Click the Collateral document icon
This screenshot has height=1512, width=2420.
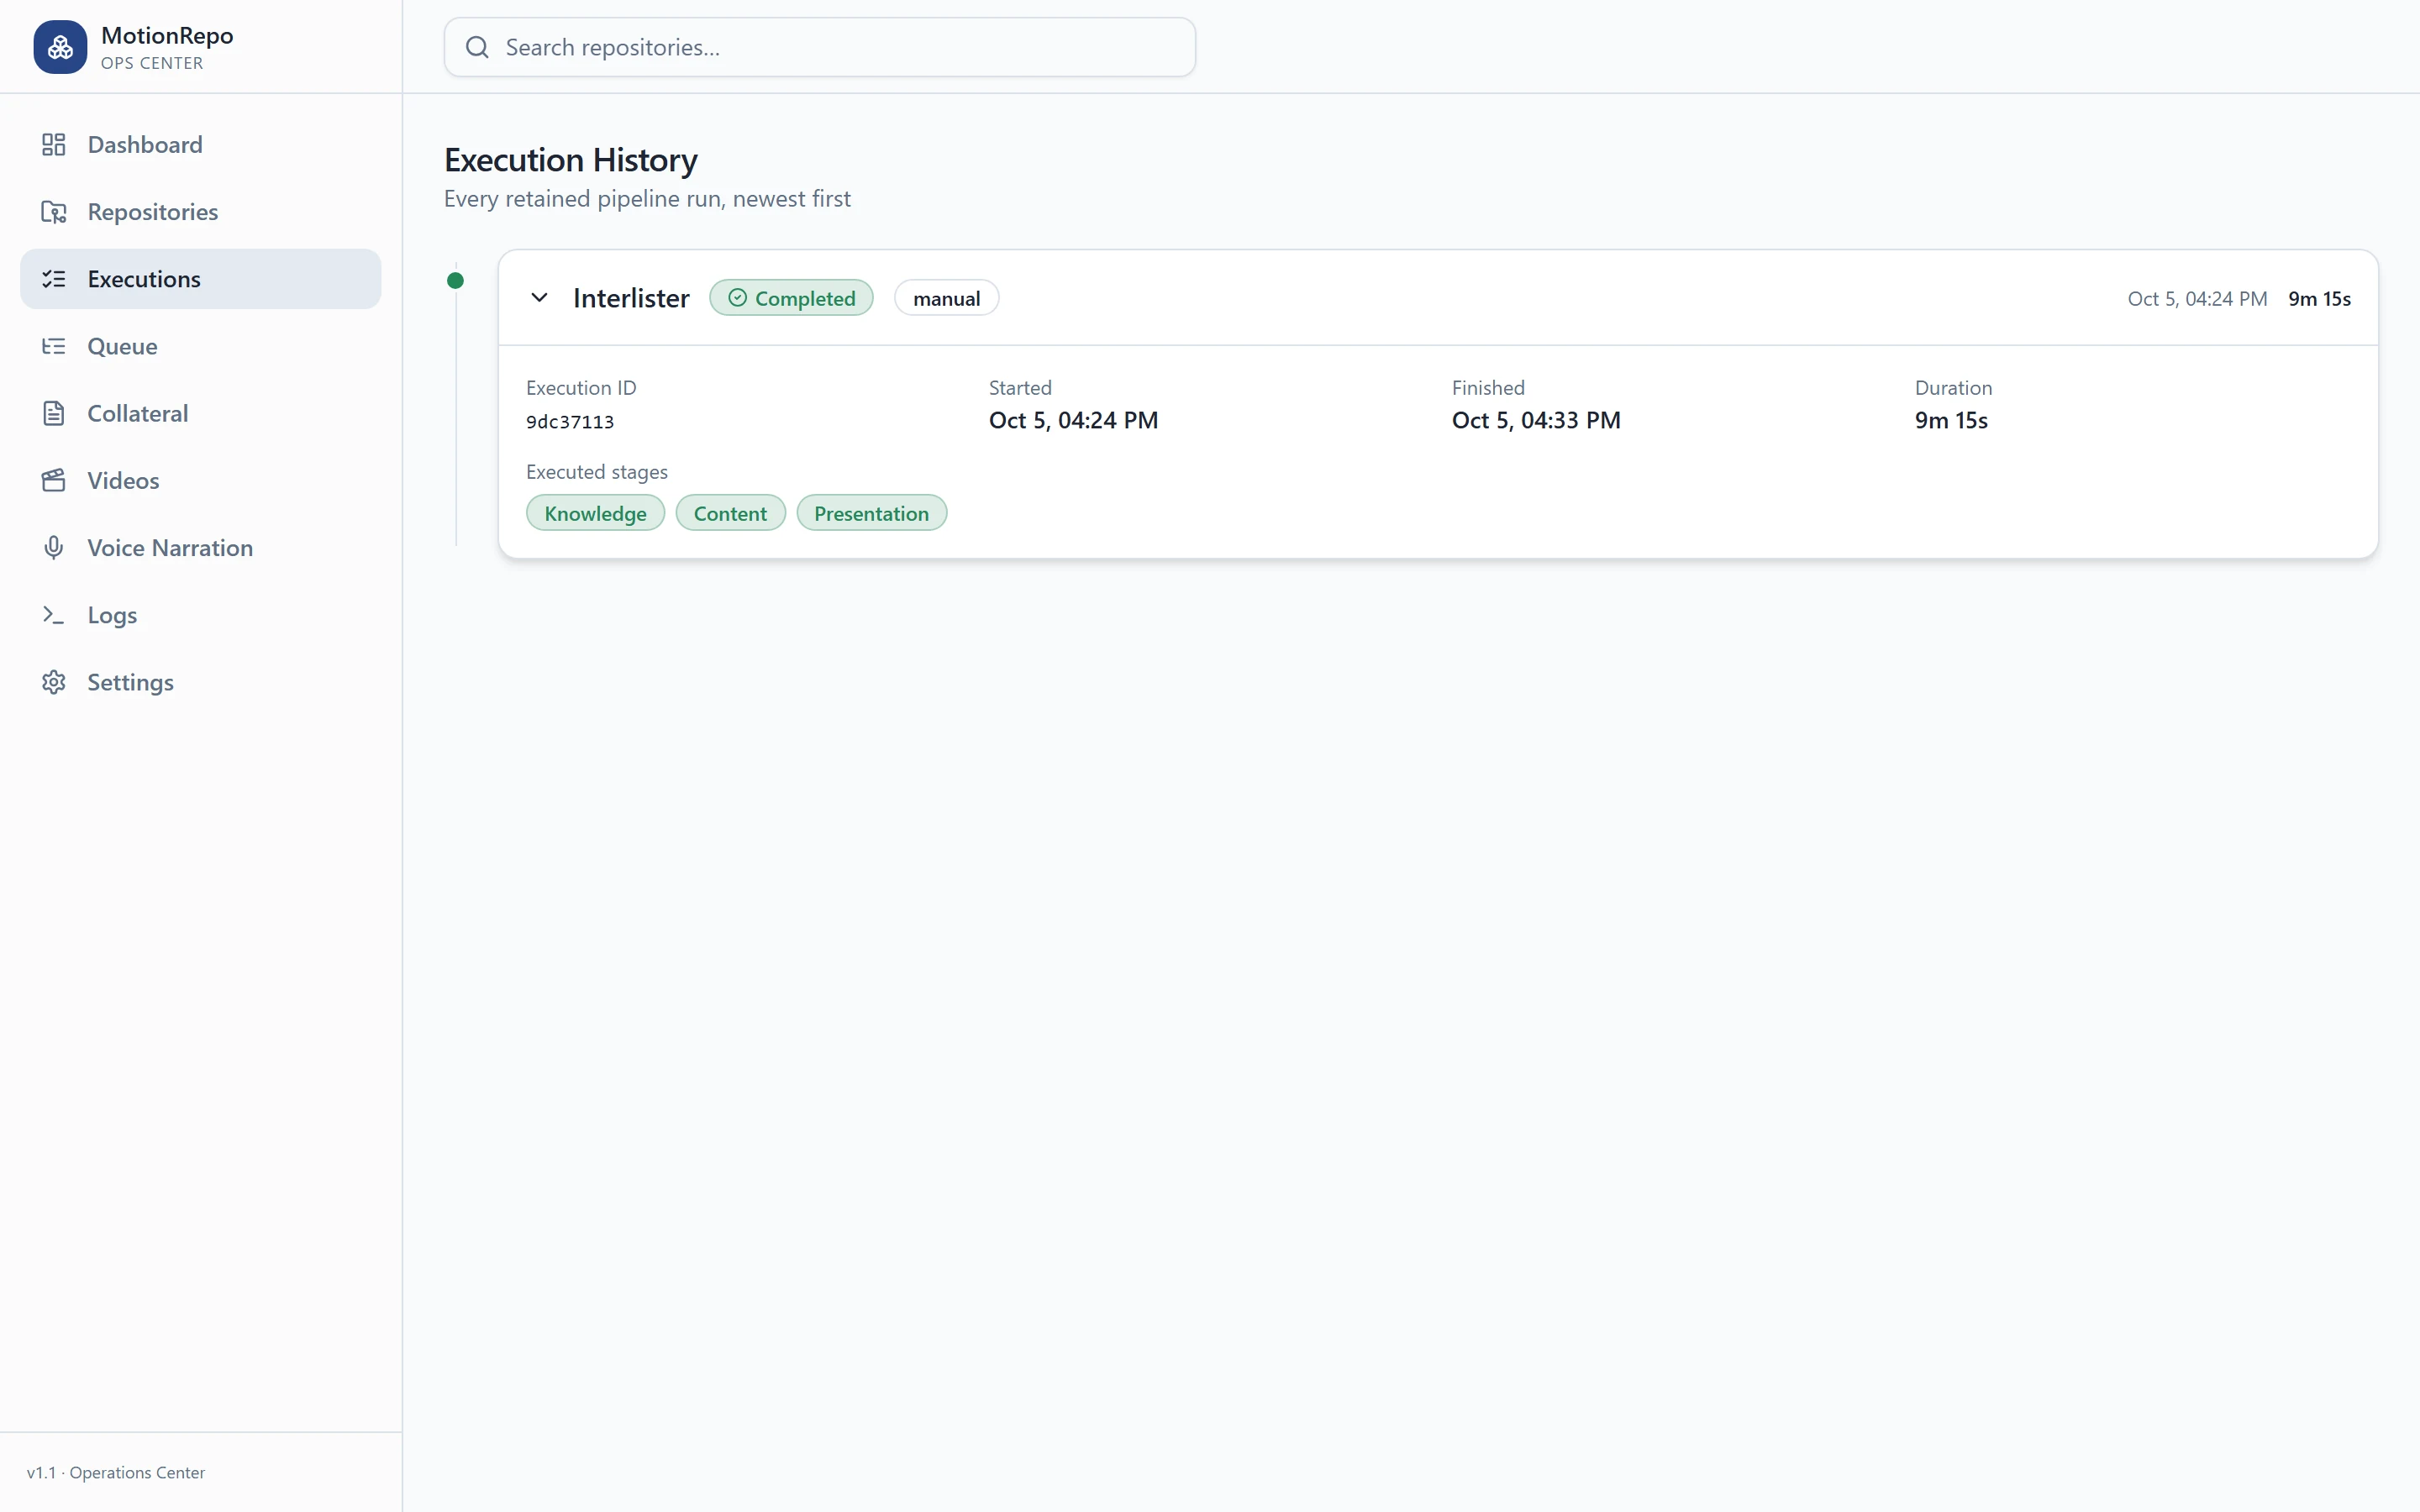click(x=54, y=413)
